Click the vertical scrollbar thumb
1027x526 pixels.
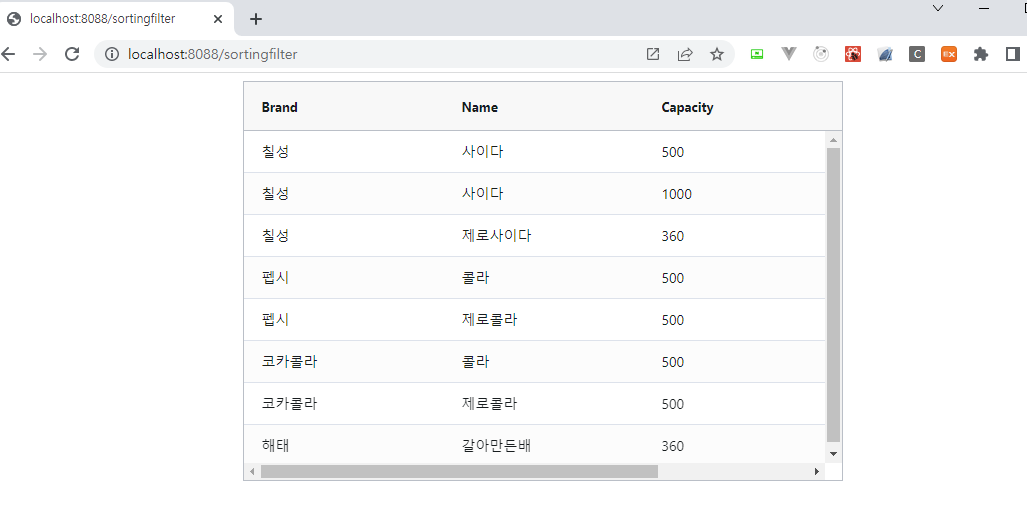click(x=833, y=295)
